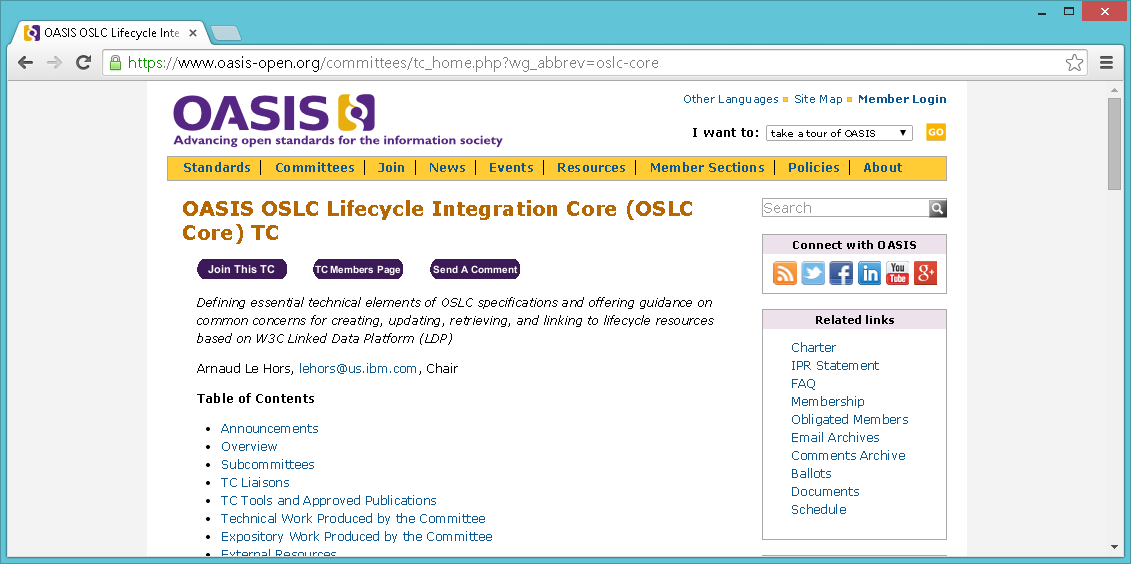Open the About menu item
This screenshot has width=1131, height=564.
883,167
